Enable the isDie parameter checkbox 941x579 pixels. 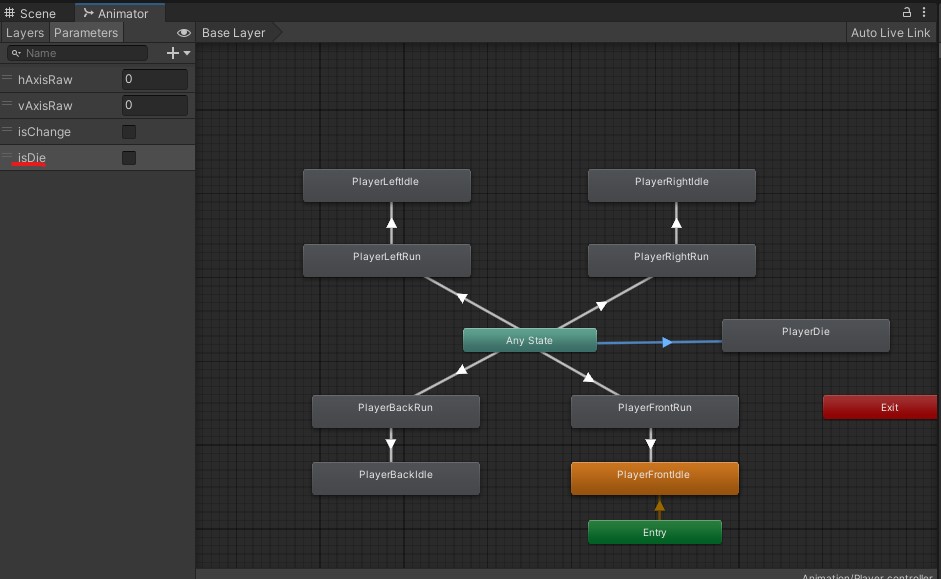[129, 157]
